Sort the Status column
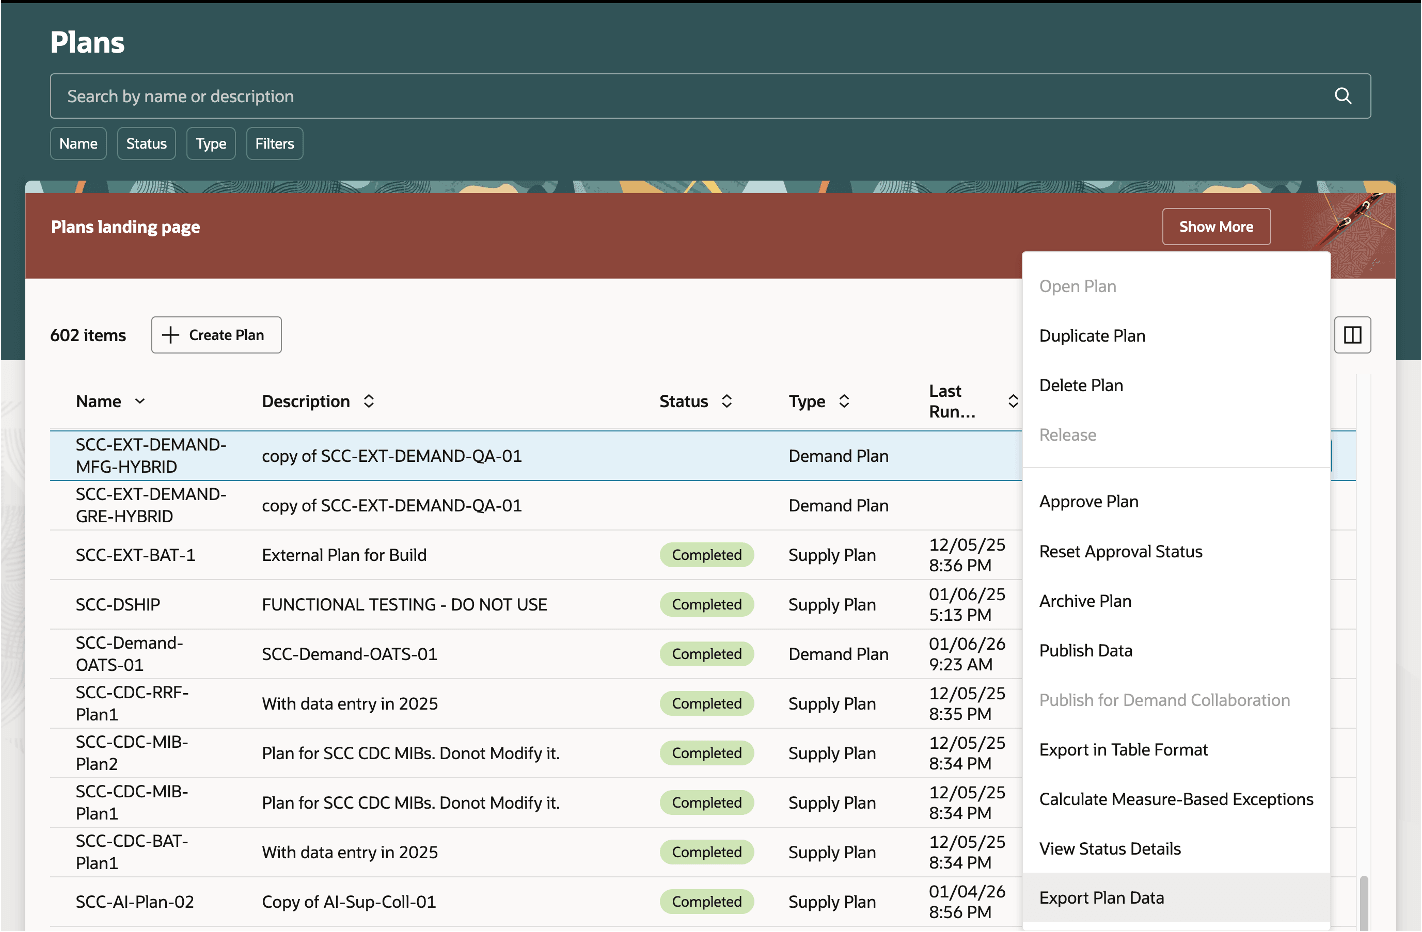This screenshot has height=932, width=1422. [x=726, y=401]
